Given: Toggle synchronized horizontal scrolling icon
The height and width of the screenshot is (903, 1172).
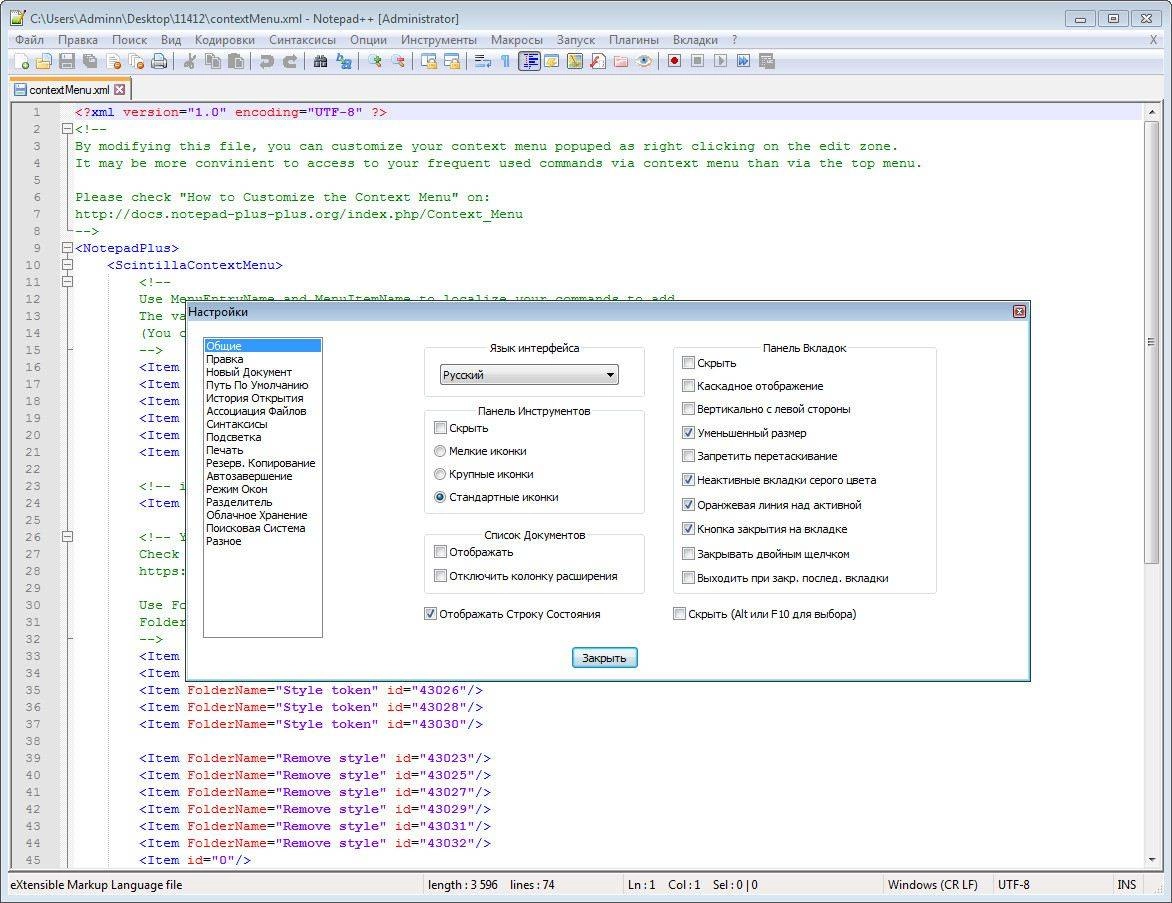Looking at the screenshot, I should pos(452,61).
